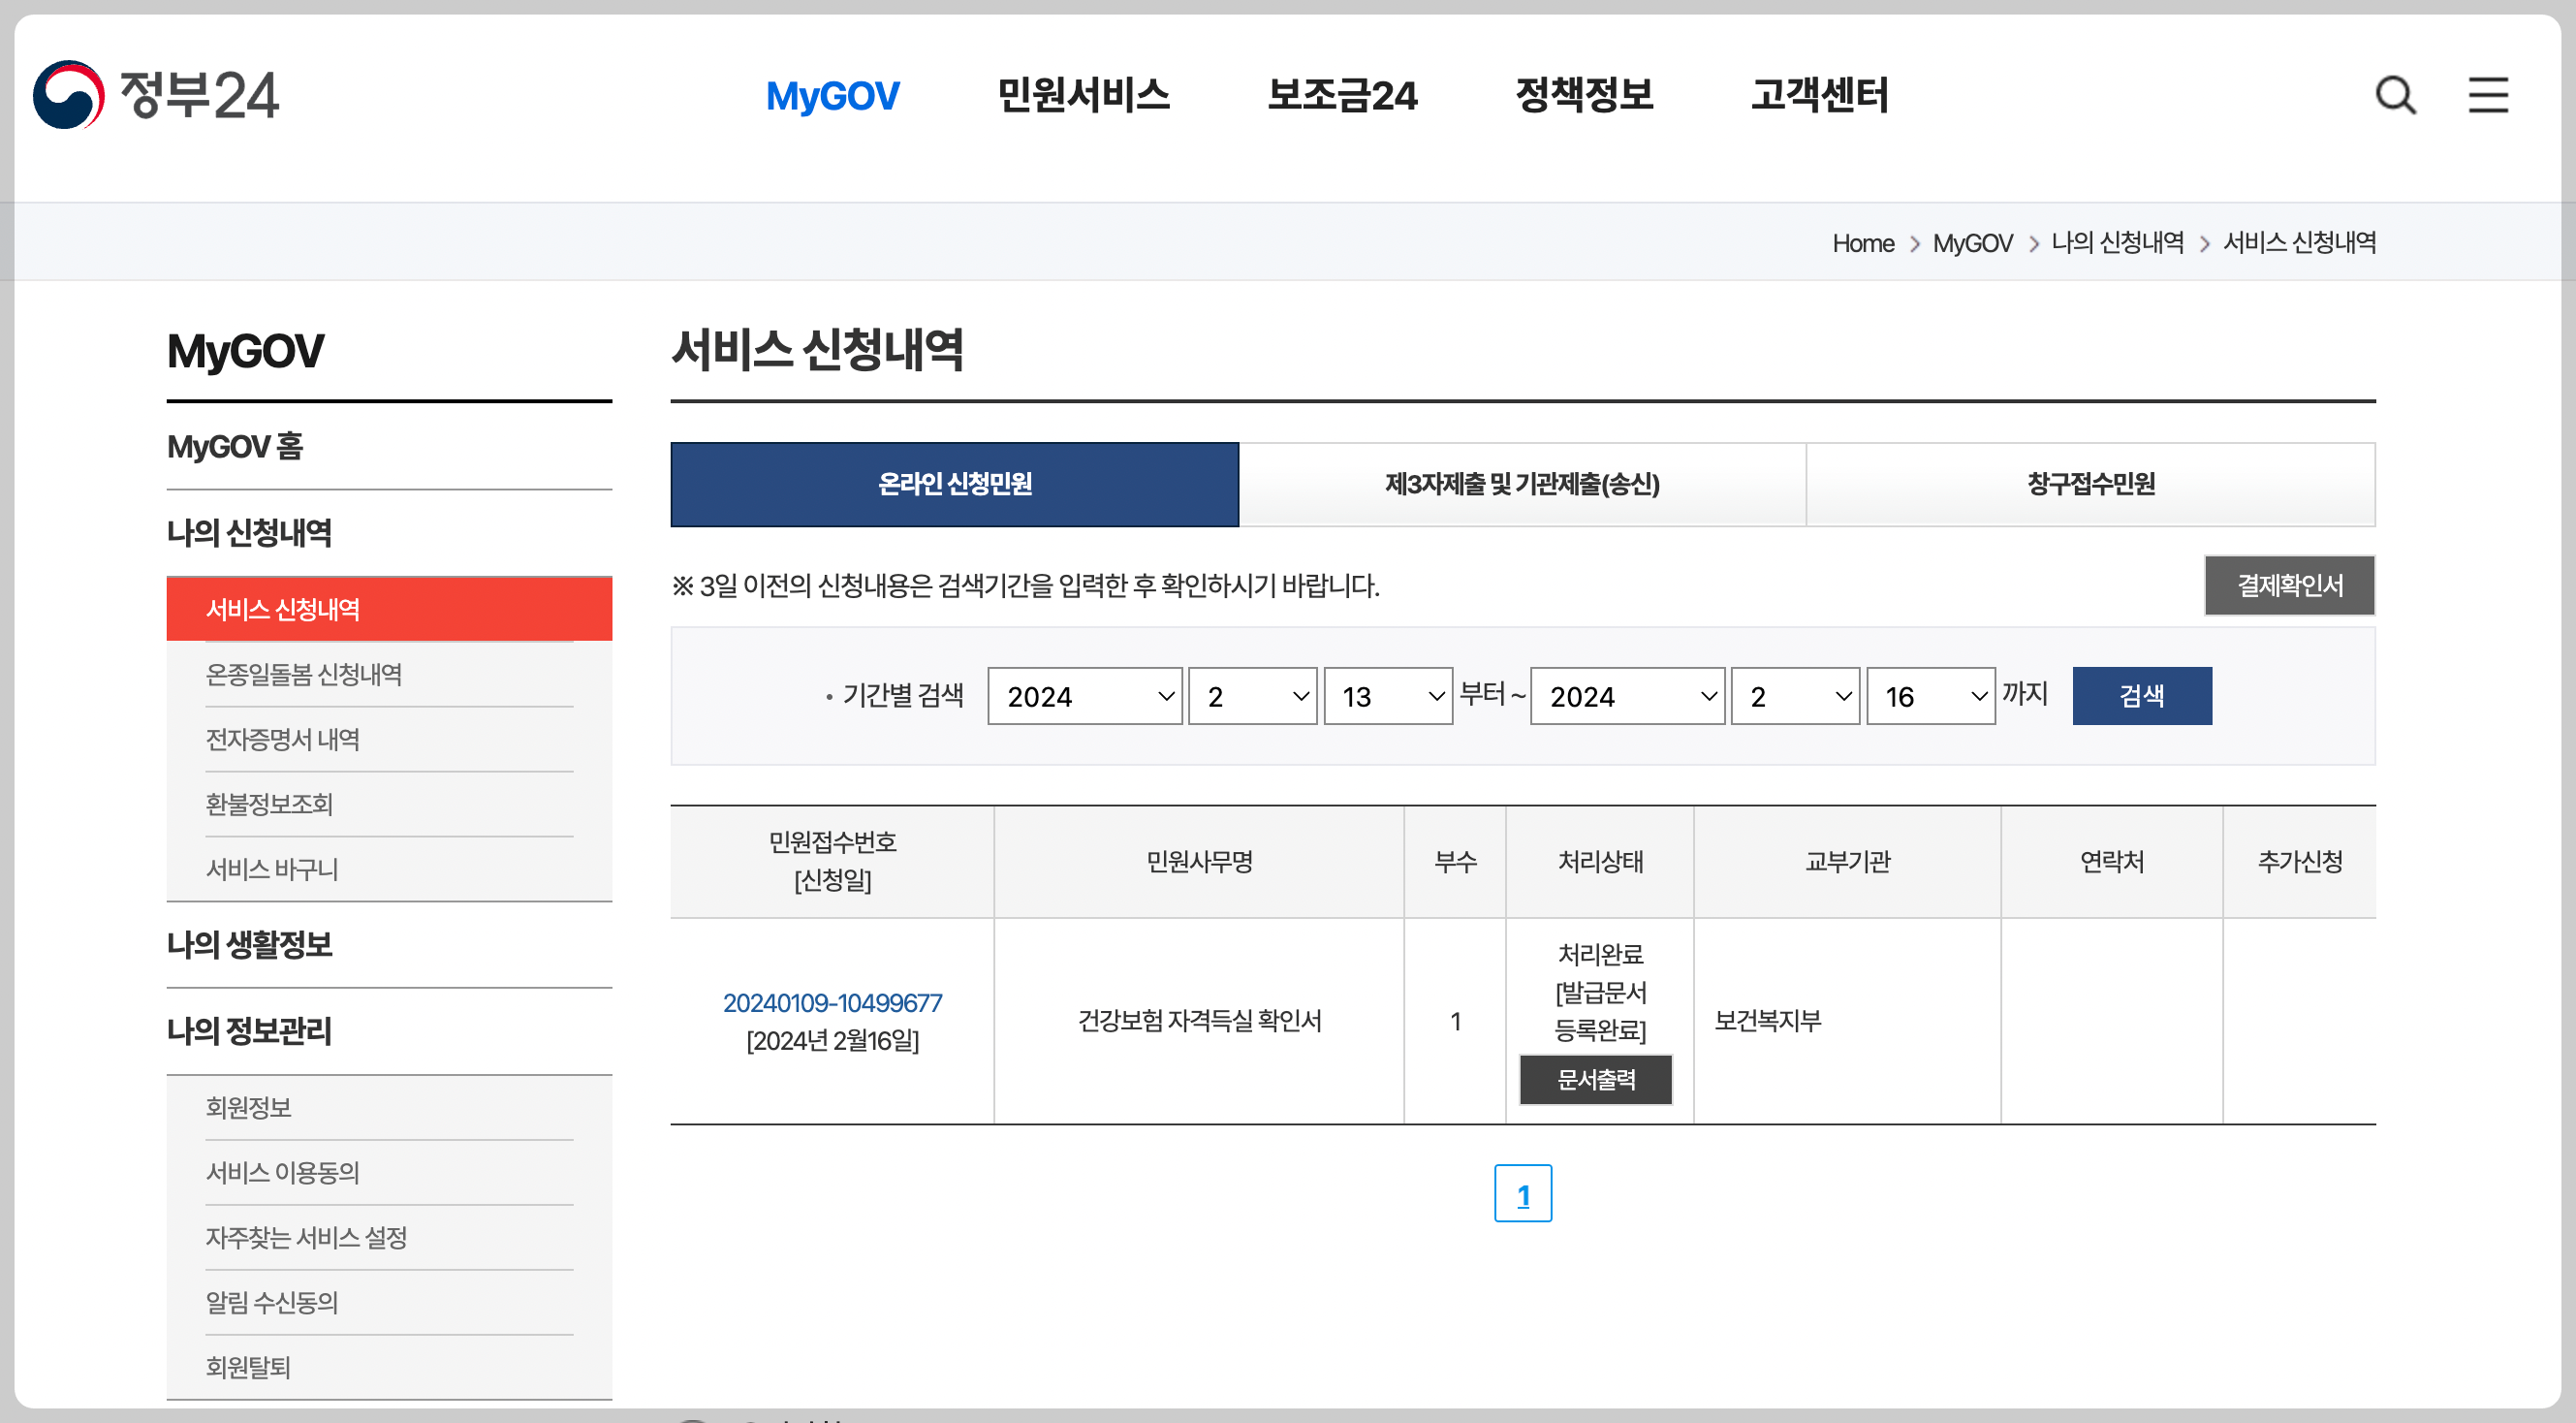This screenshot has height=1423, width=2576.
Task: Select the 온라인 신청민원 tab
Action: pyautogui.click(x=954, y=484)
